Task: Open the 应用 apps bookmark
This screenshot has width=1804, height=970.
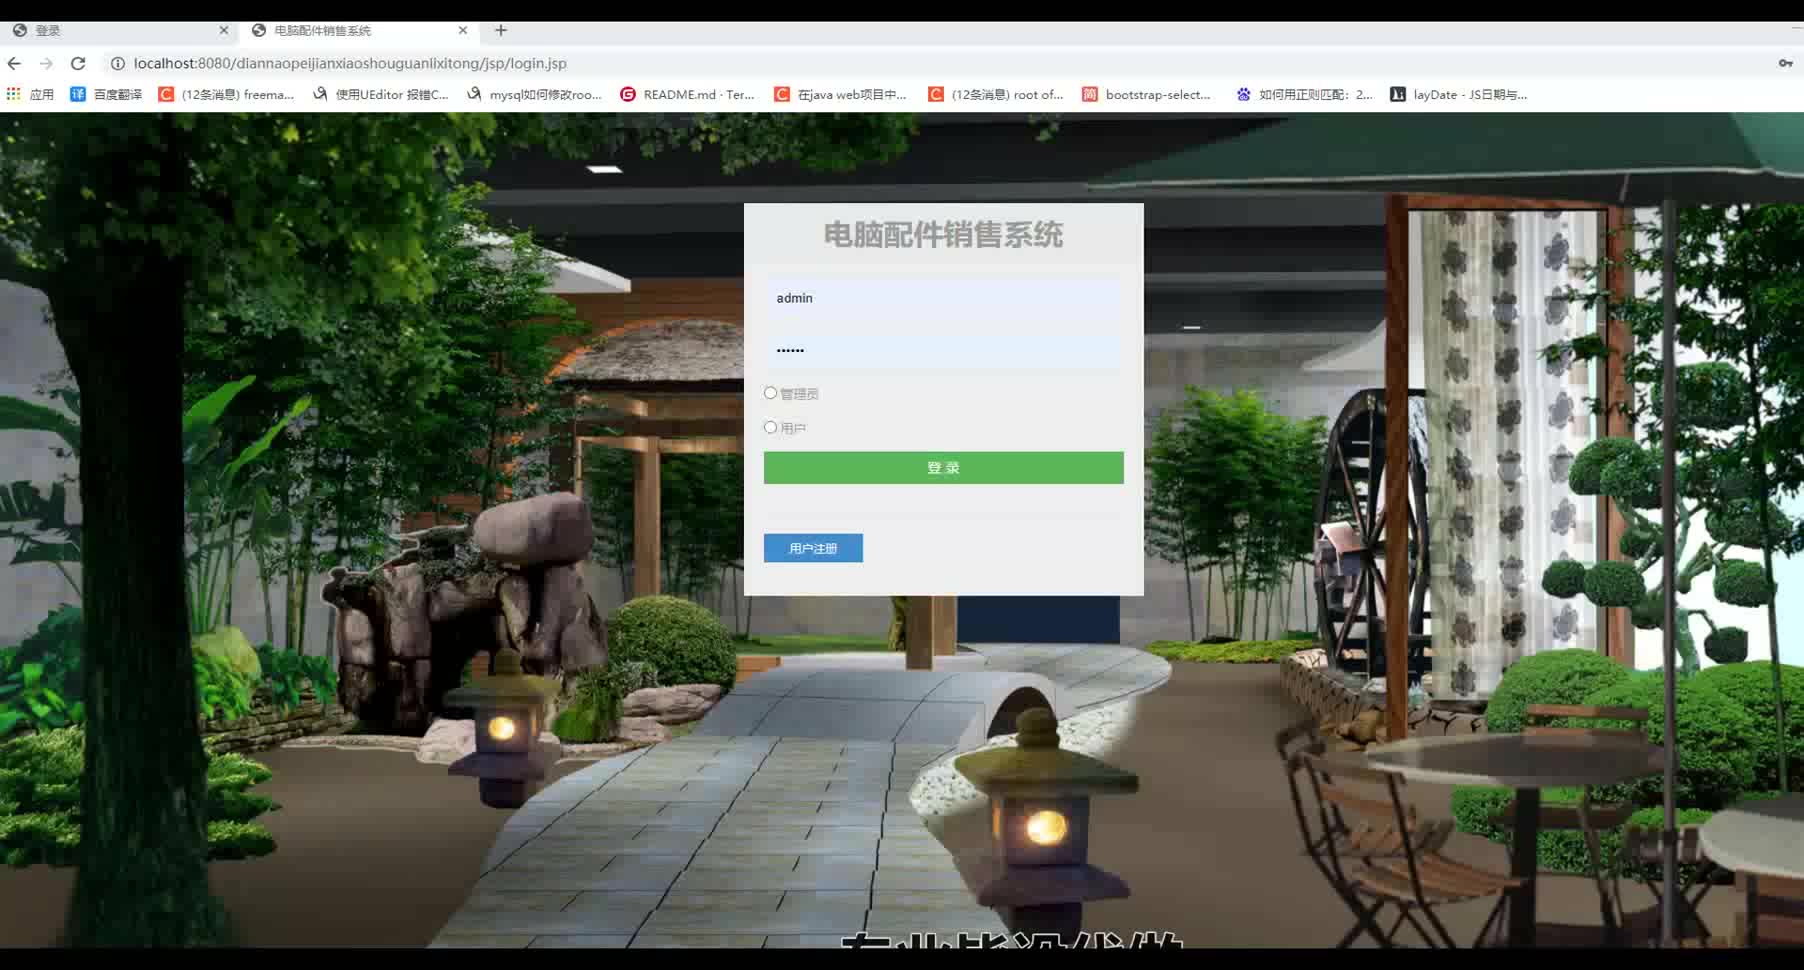Action: [30, 94]
